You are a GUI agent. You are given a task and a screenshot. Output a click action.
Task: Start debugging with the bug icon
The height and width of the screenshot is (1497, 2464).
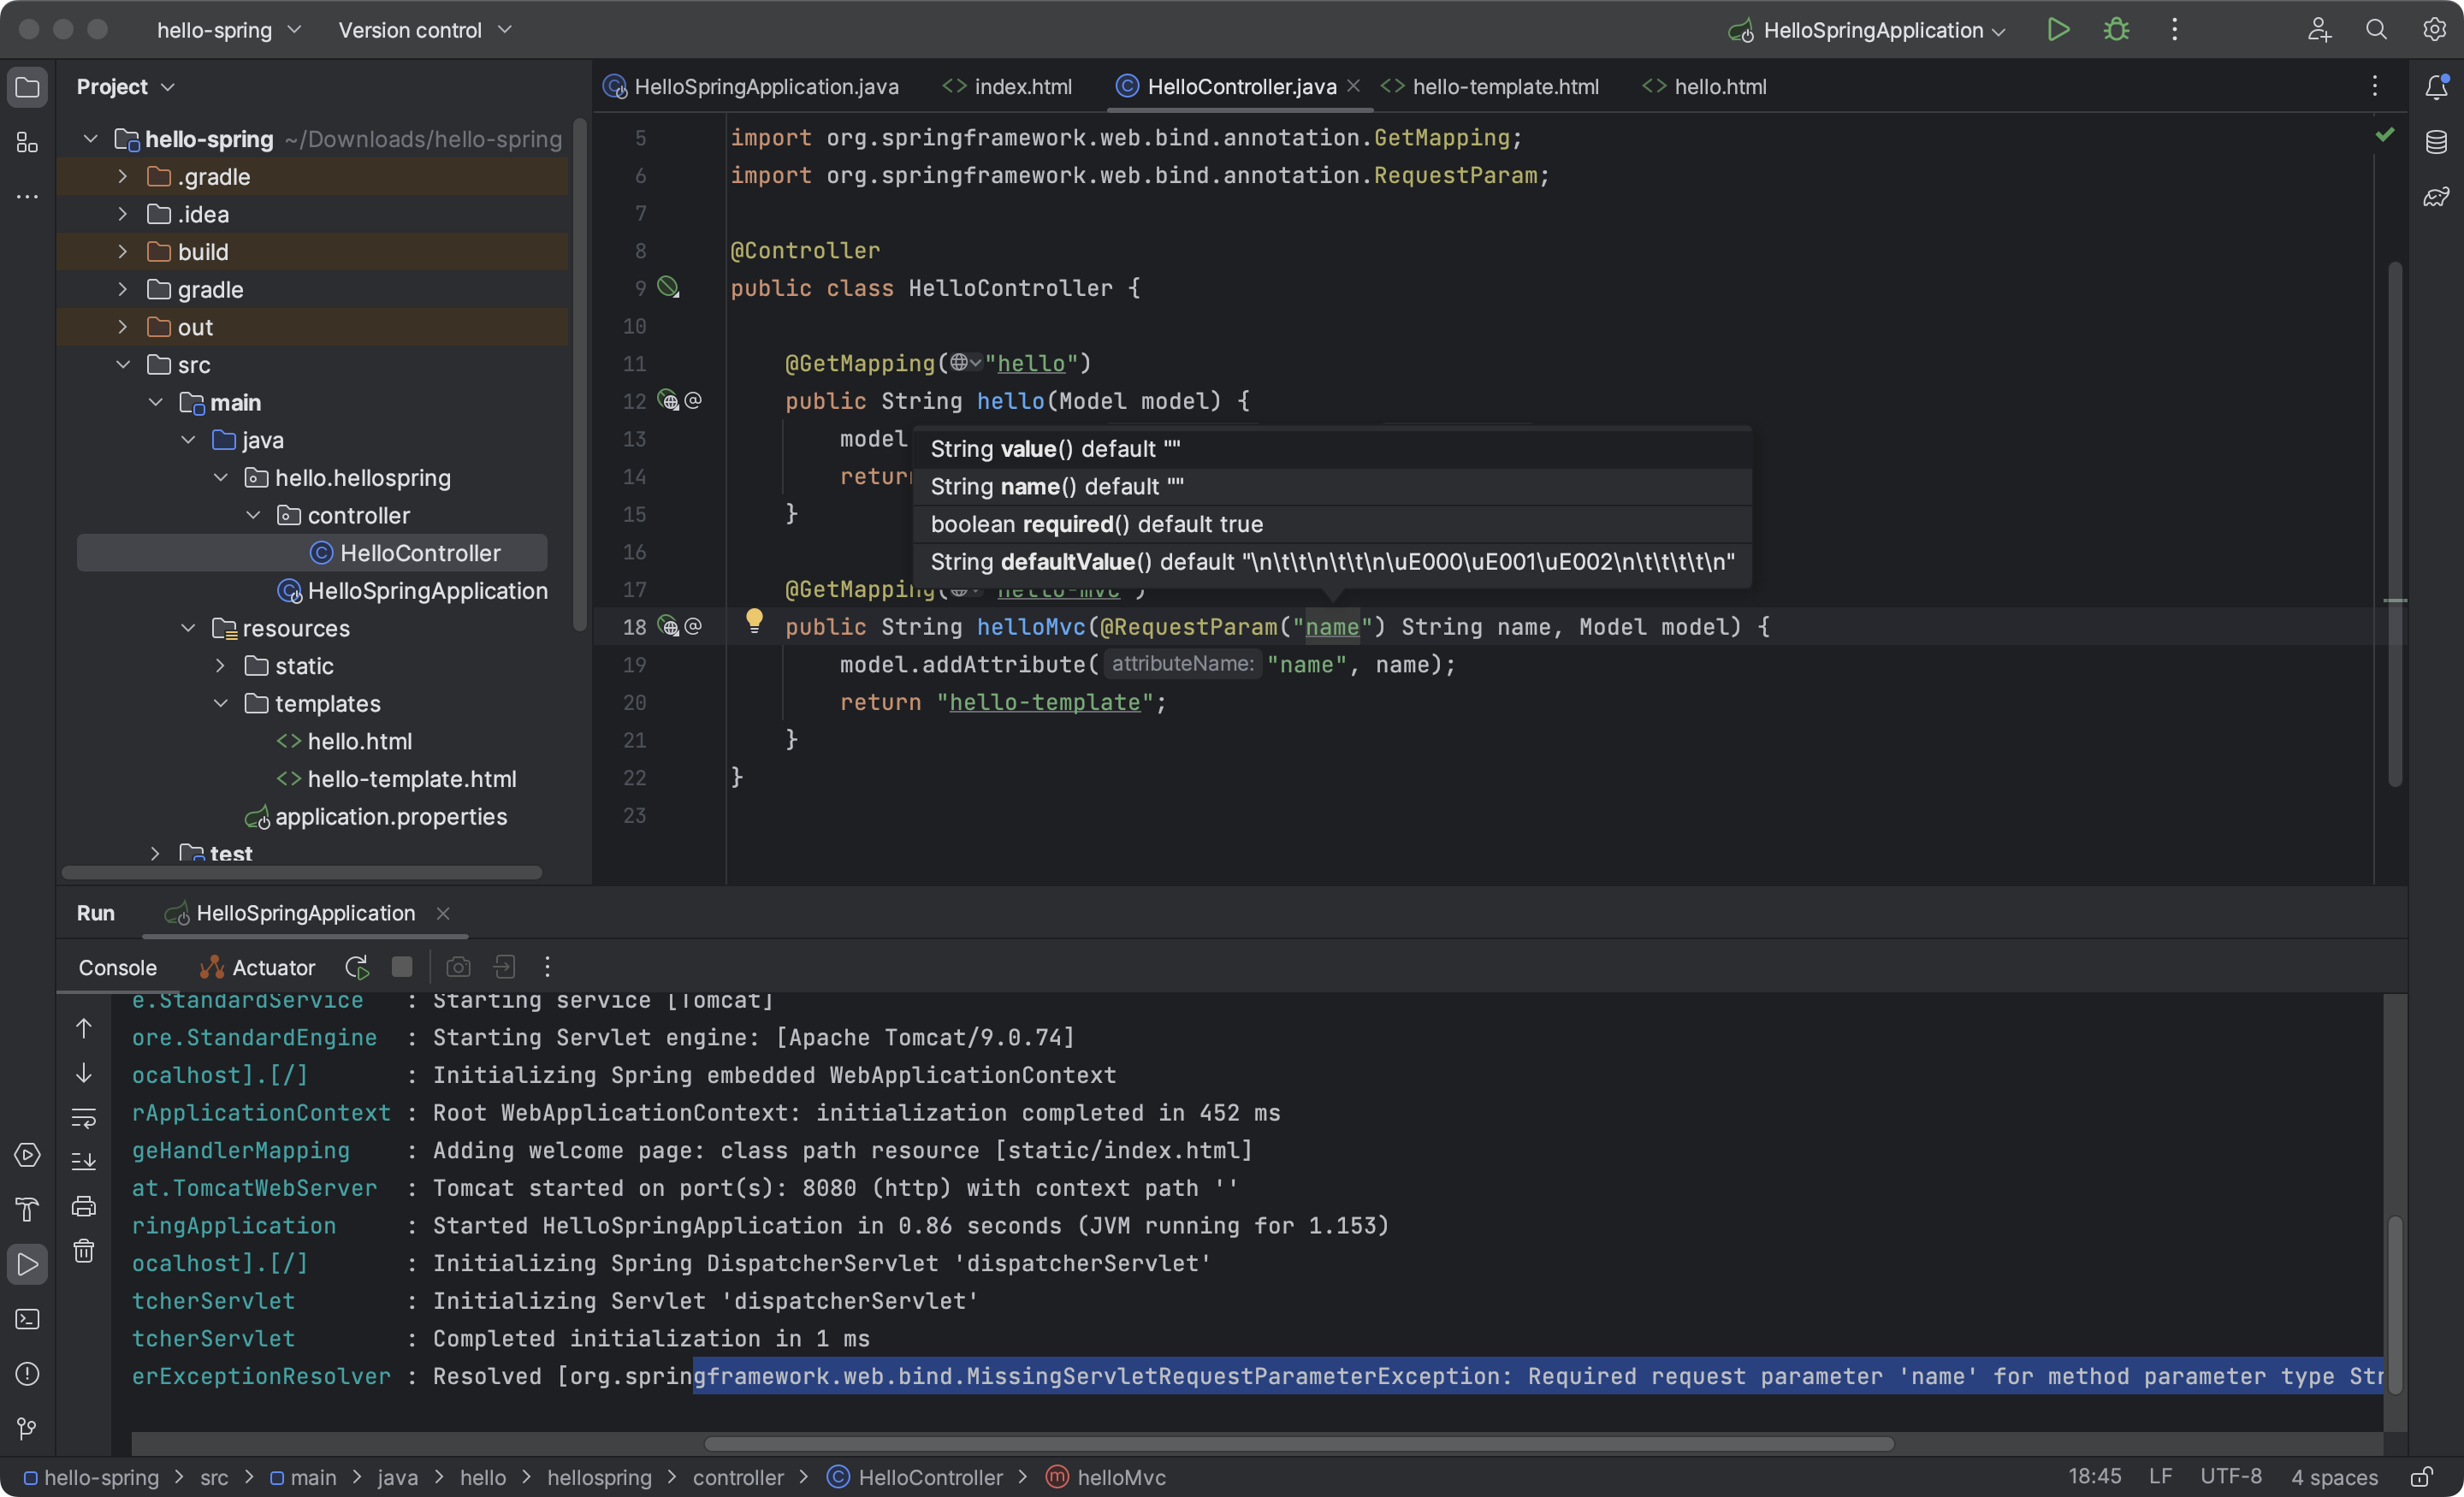pos(2116,30)
